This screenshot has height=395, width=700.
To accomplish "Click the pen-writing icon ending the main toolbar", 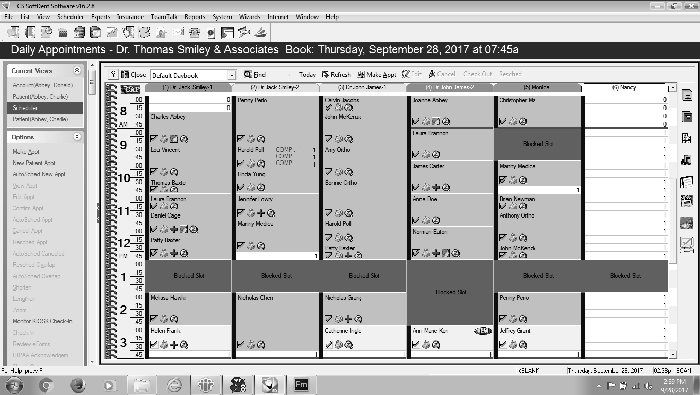I will pos(260,32).
